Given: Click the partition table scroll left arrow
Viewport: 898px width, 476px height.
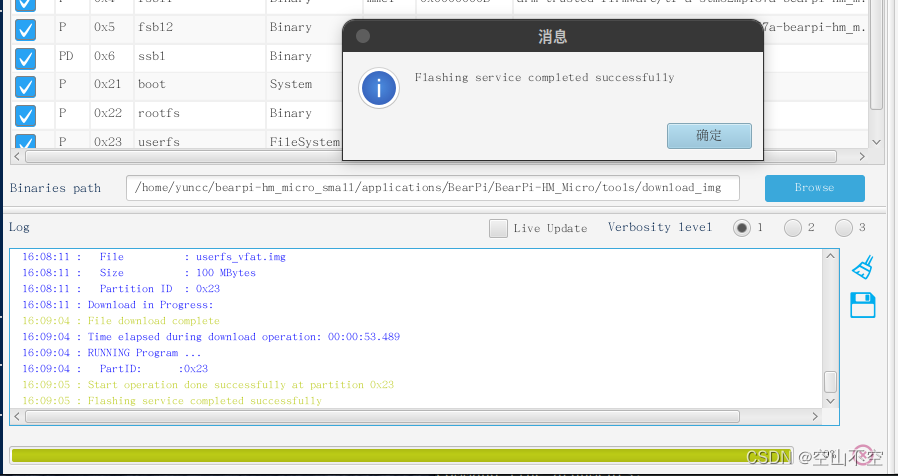Looking at the screenshot, I should point(17,156).
